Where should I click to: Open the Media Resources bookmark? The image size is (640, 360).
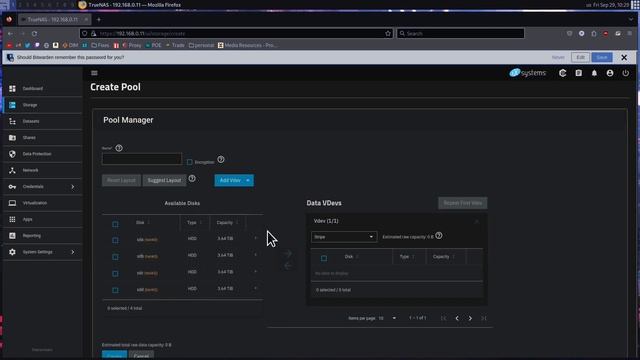247,45
